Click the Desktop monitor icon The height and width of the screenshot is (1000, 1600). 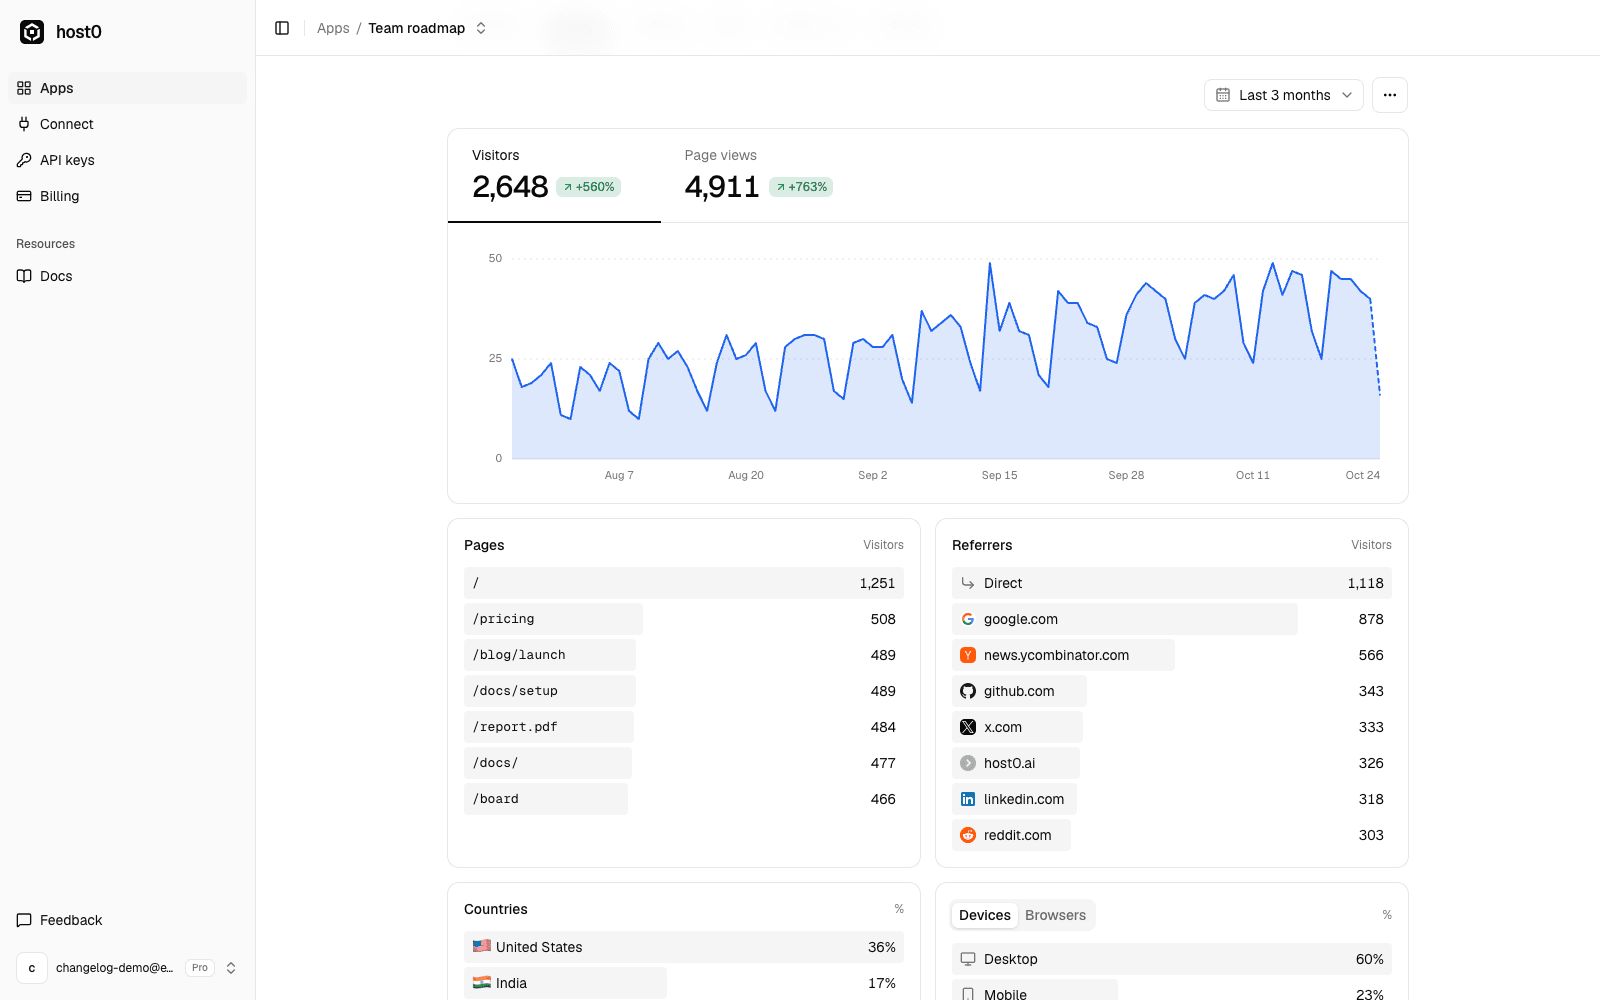click(968, 959)
